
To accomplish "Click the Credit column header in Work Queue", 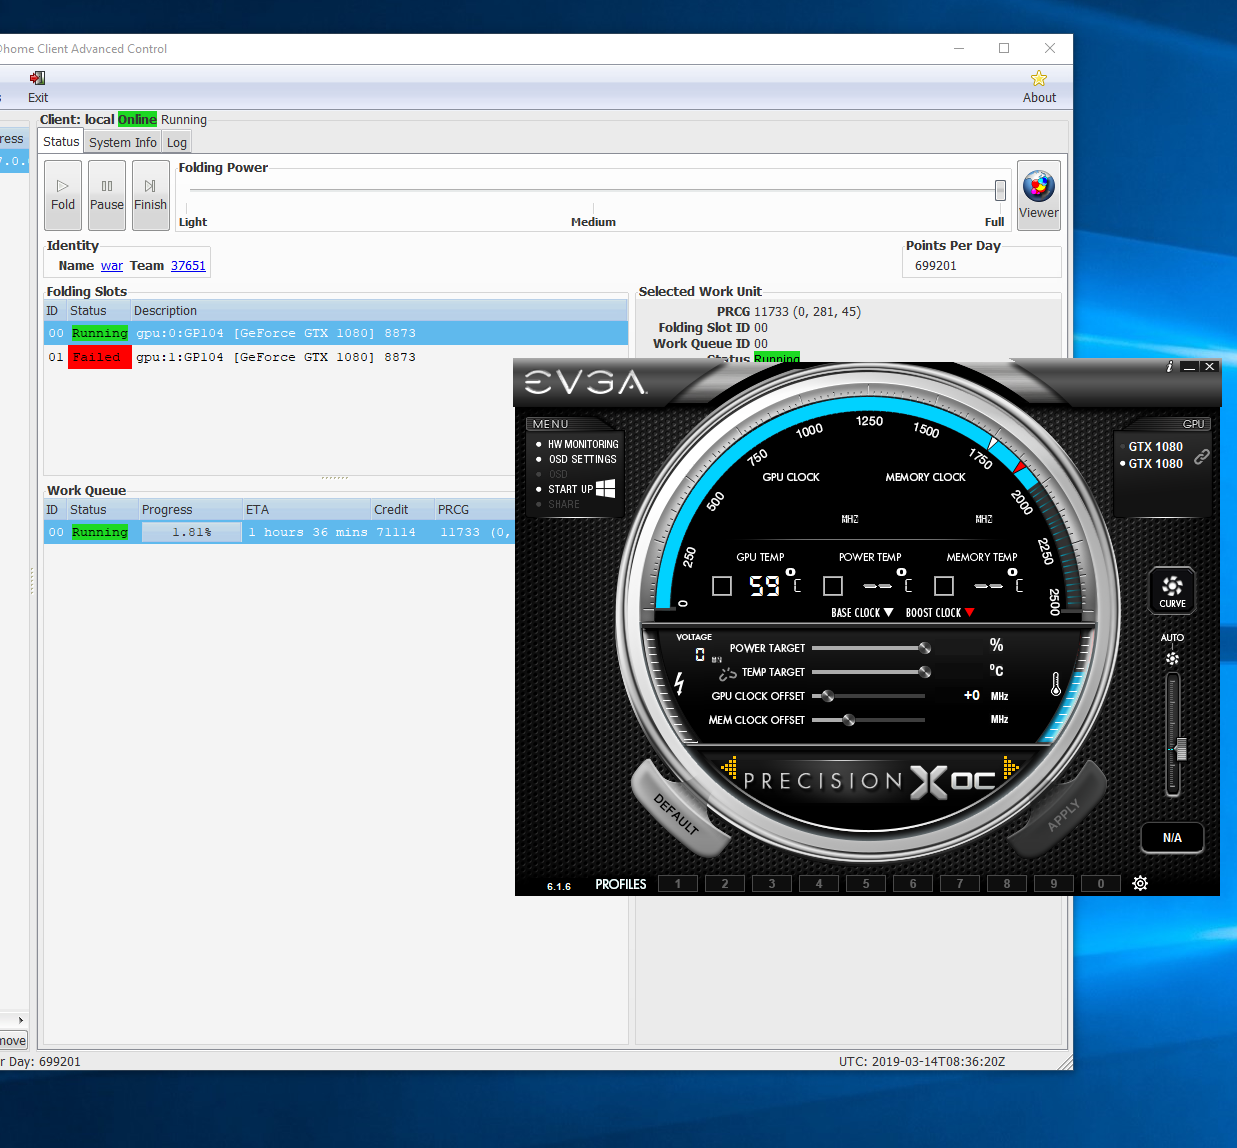I will pos(402,510).
